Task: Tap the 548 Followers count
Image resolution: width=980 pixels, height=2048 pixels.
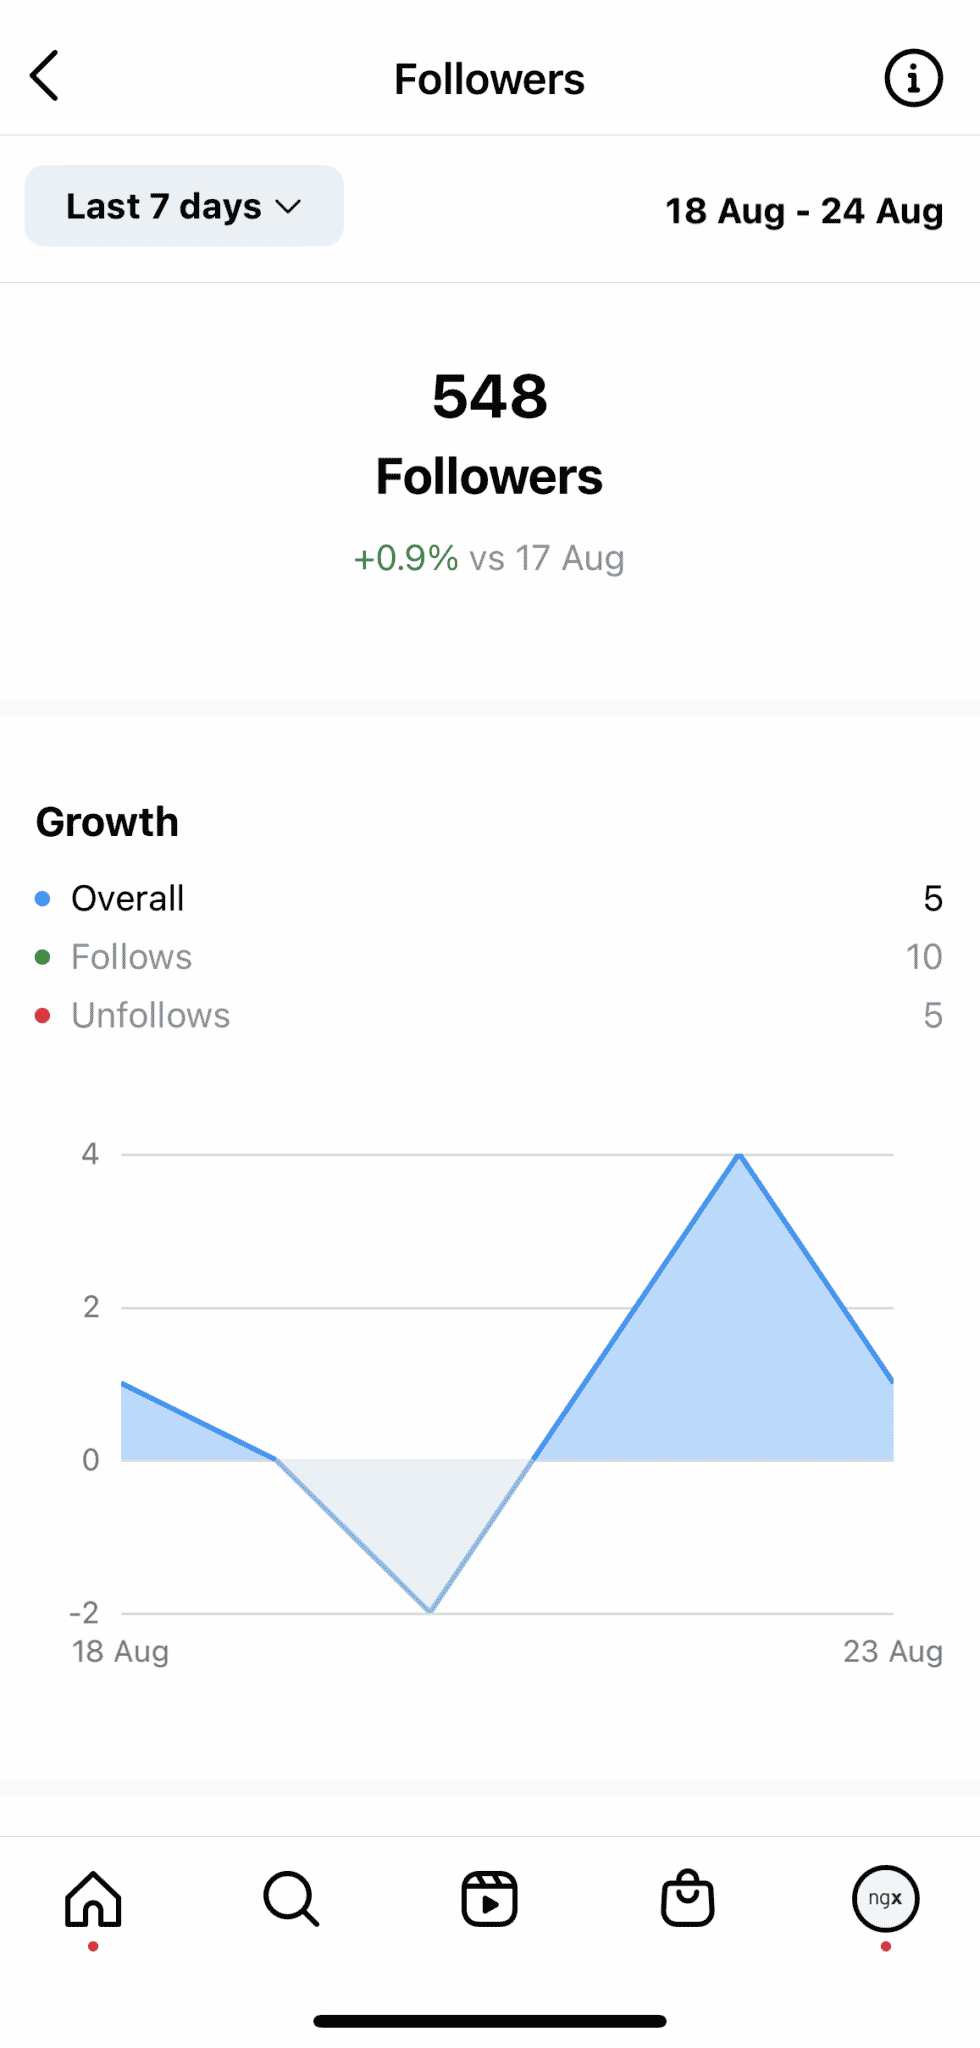Action: 489,396
